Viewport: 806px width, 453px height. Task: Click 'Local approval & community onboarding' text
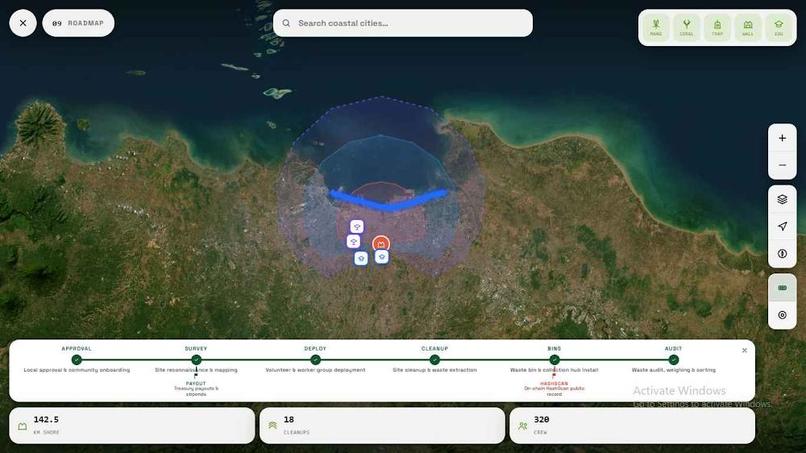77,370
